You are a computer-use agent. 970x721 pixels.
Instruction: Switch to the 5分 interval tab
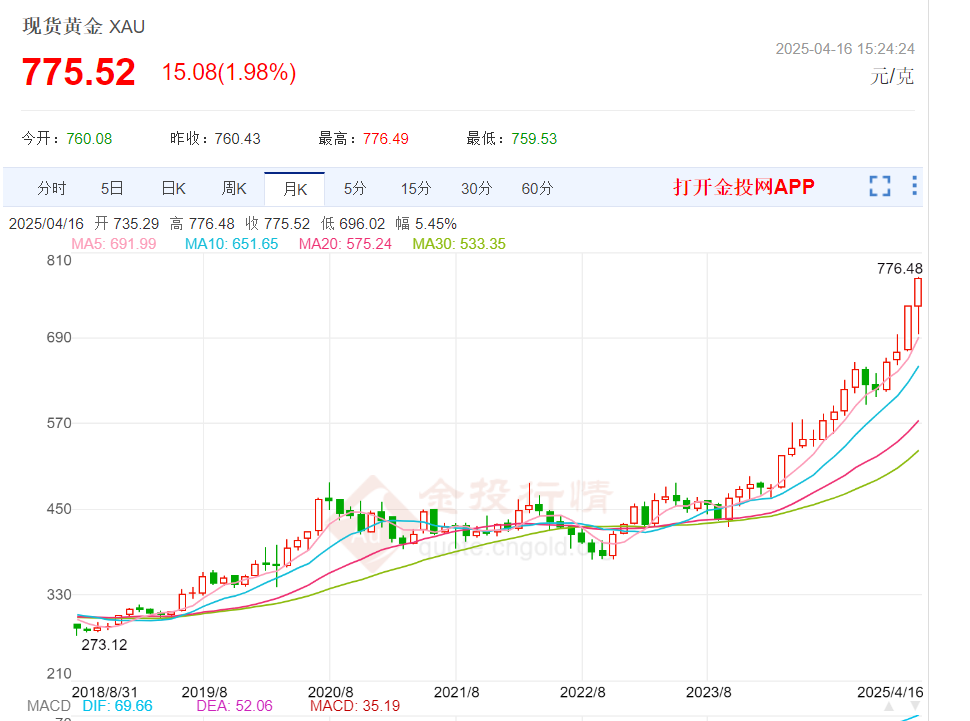pyautogui.click(x=355, y=188)
